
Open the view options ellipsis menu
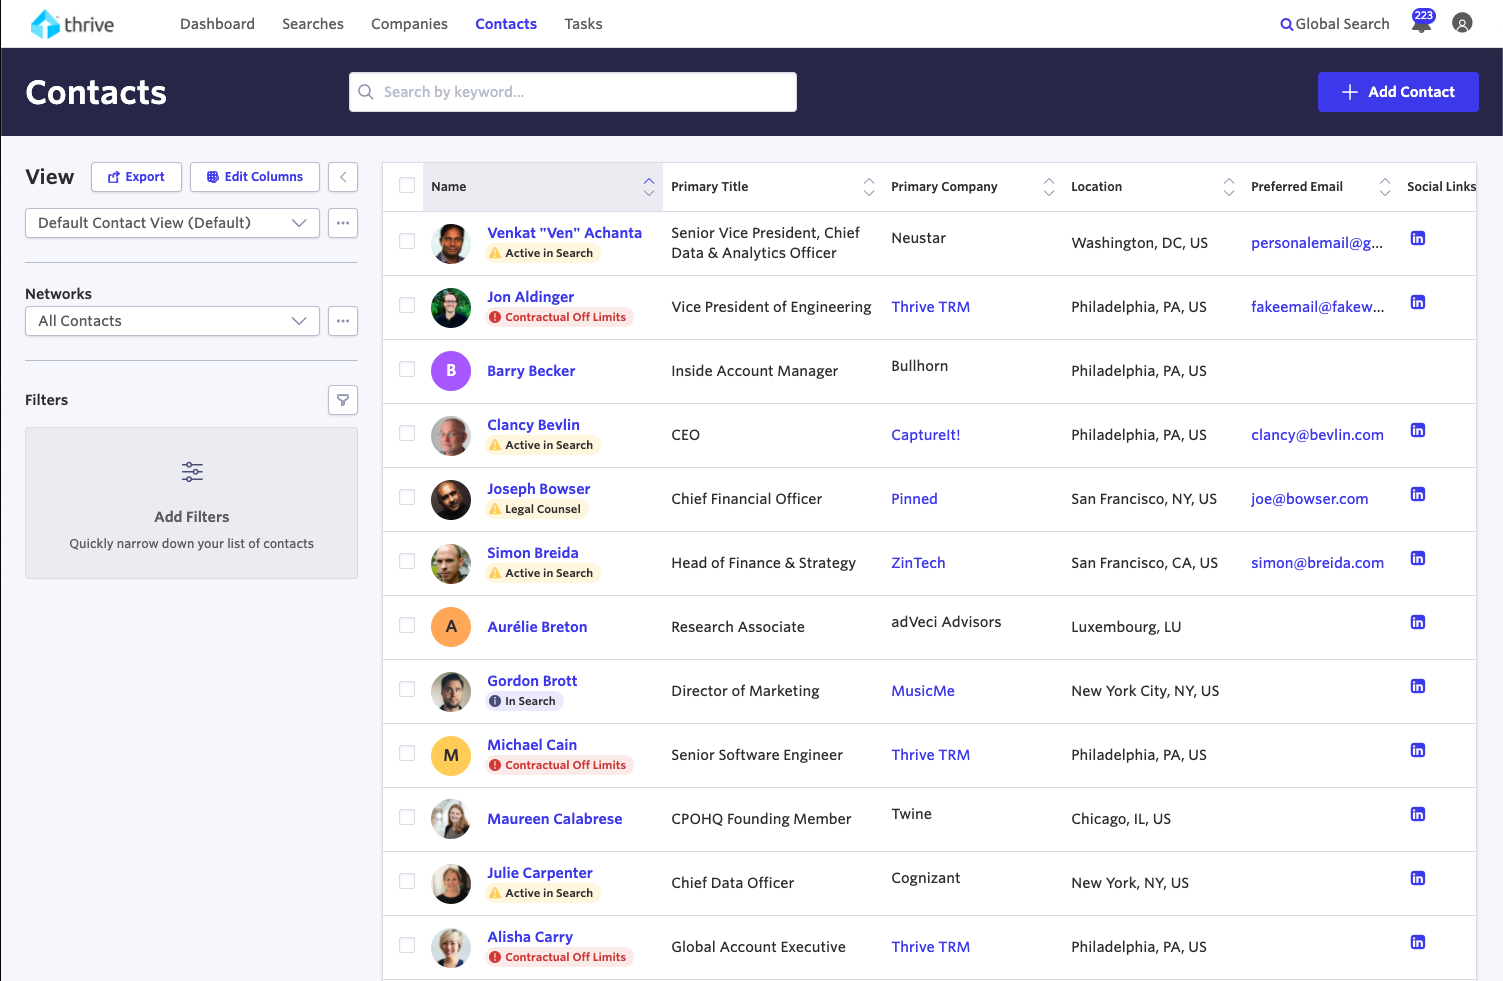click(x=343, y=223)
